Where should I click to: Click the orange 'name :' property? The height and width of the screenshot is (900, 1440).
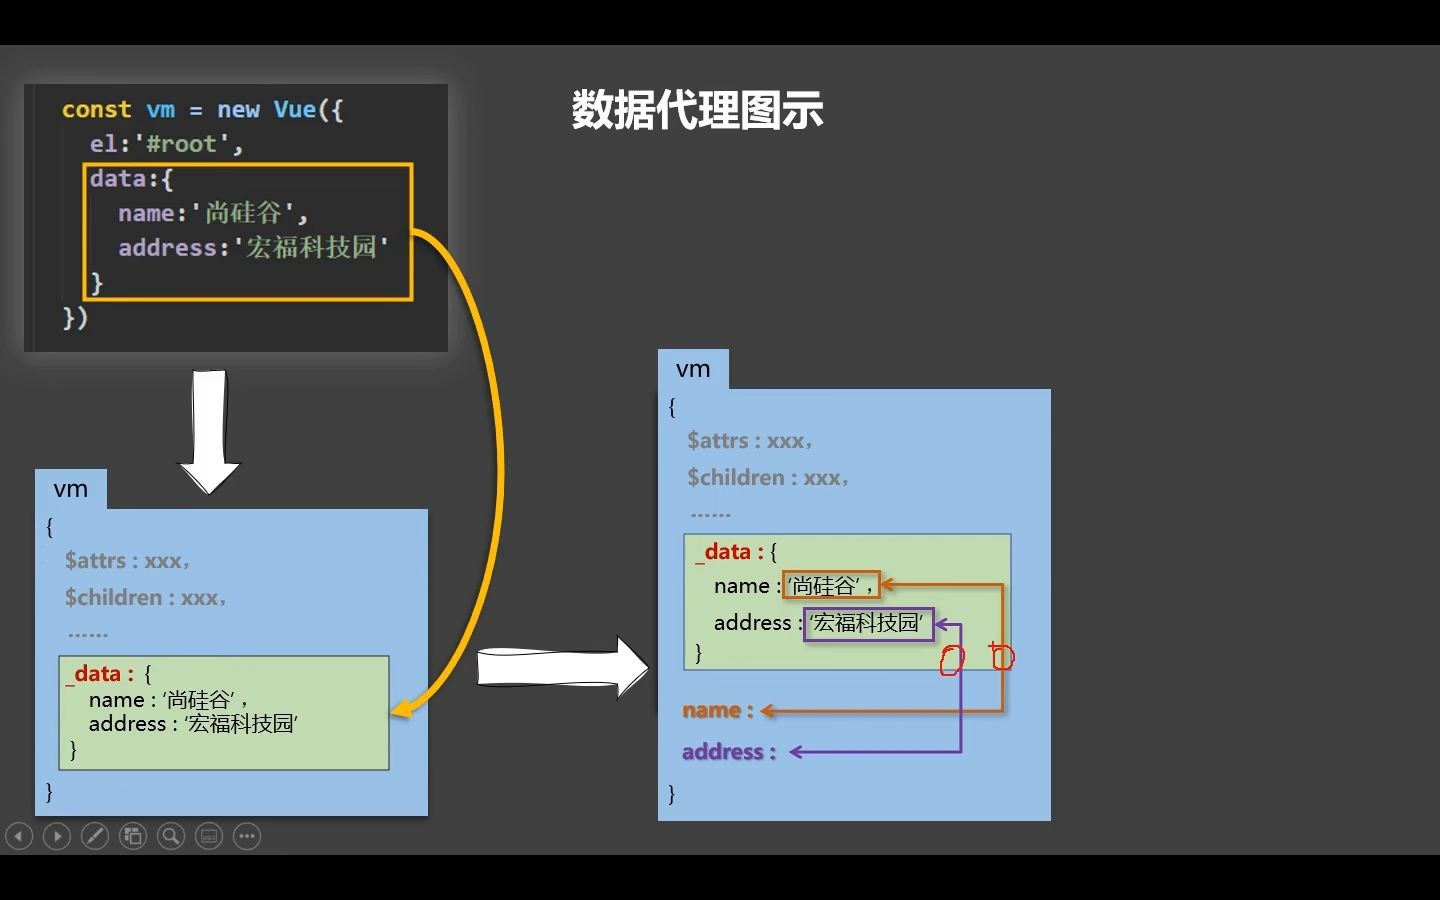(717, 710)
